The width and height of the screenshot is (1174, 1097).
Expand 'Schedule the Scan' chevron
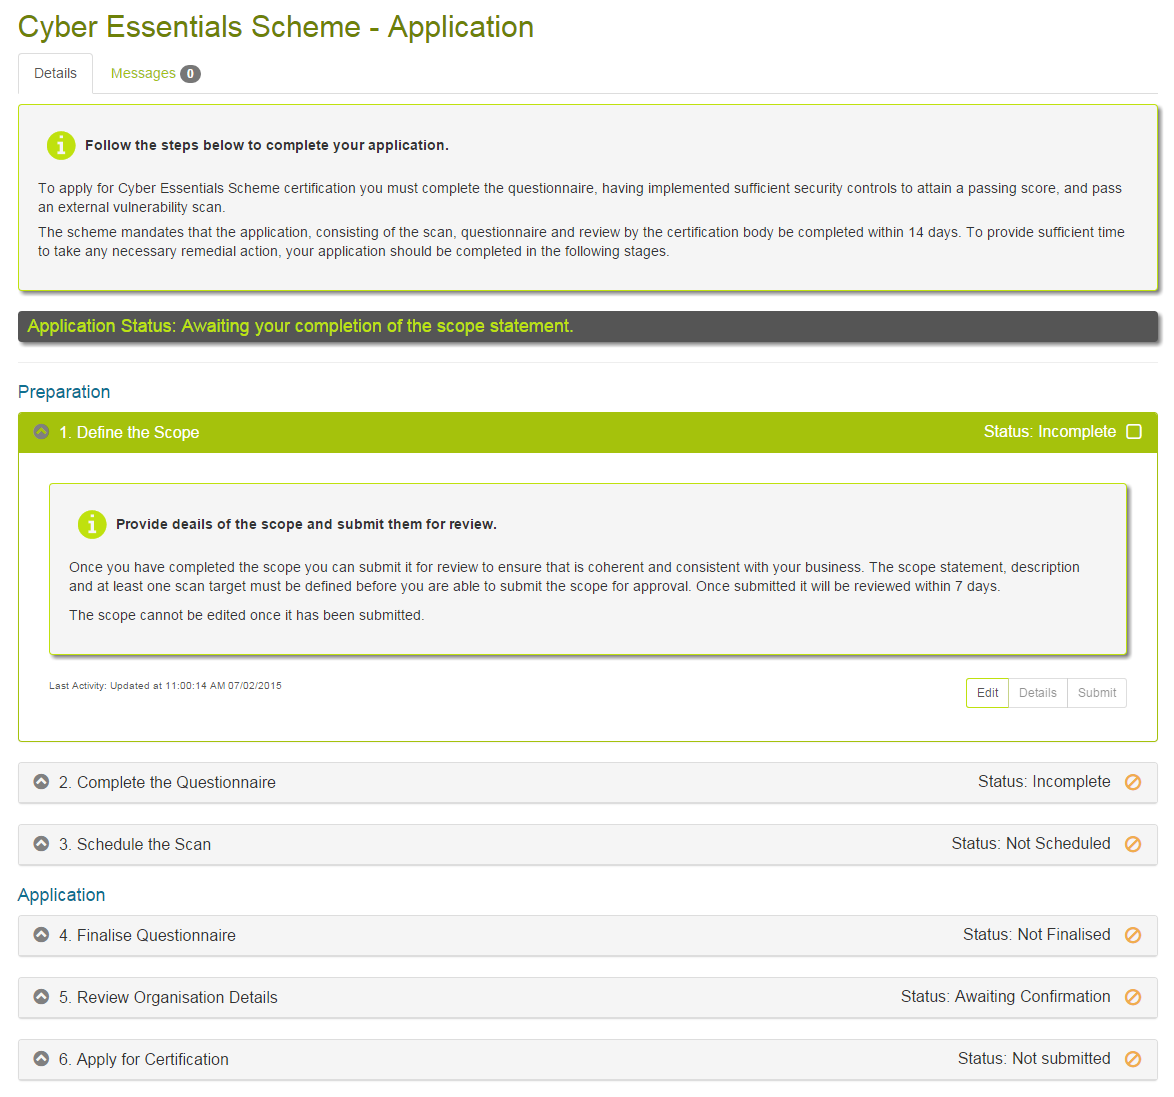point(42,844)
